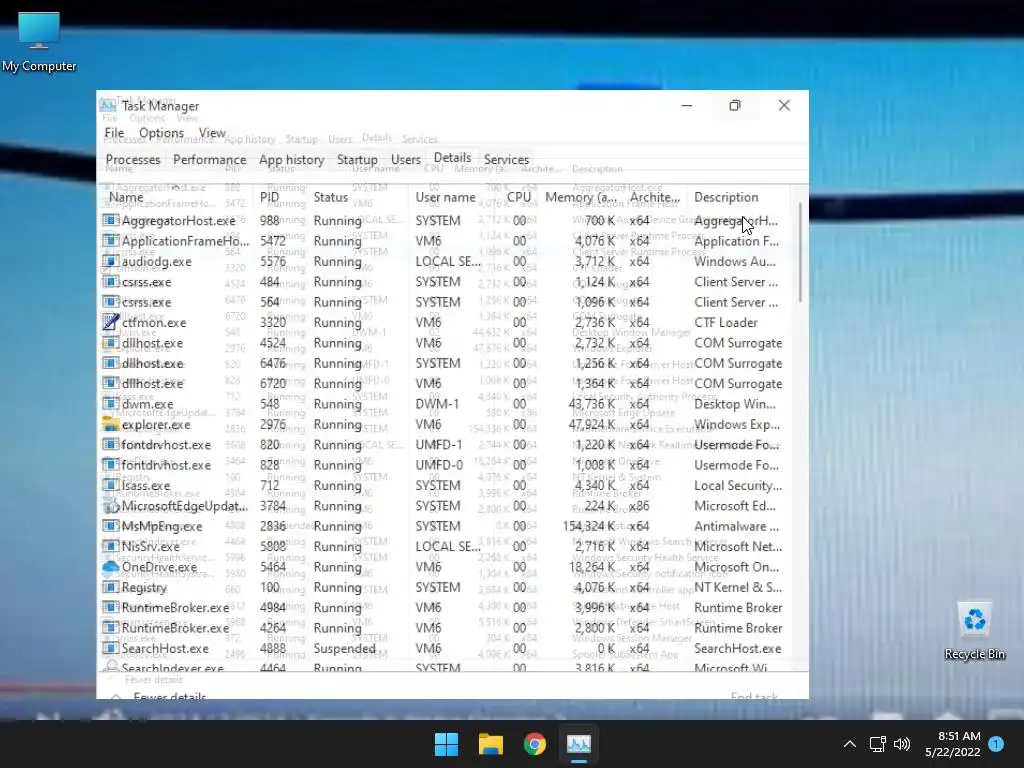1024x768 pixels.
Task: Click the ctfmon.exe pen icon
Action: click(110, 322)
